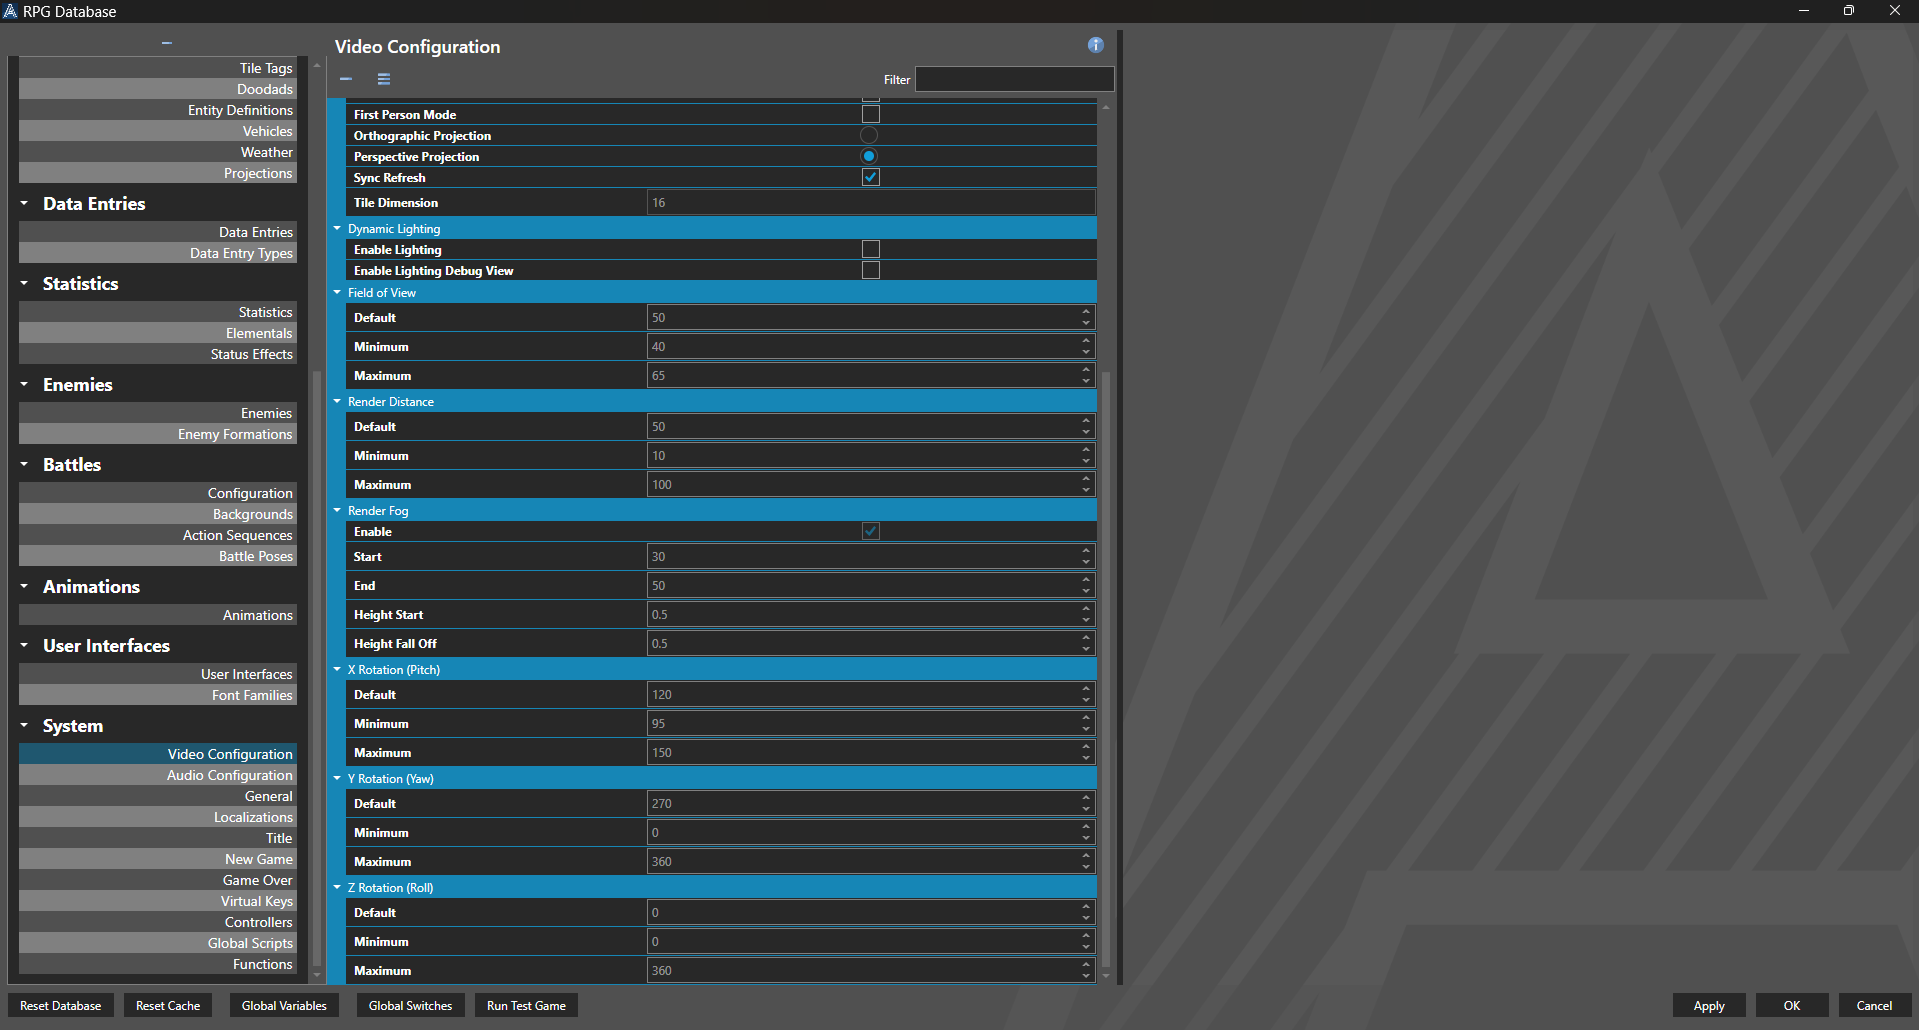Collapse the X Rotation (Pitch) section

[x=337, y=669]
